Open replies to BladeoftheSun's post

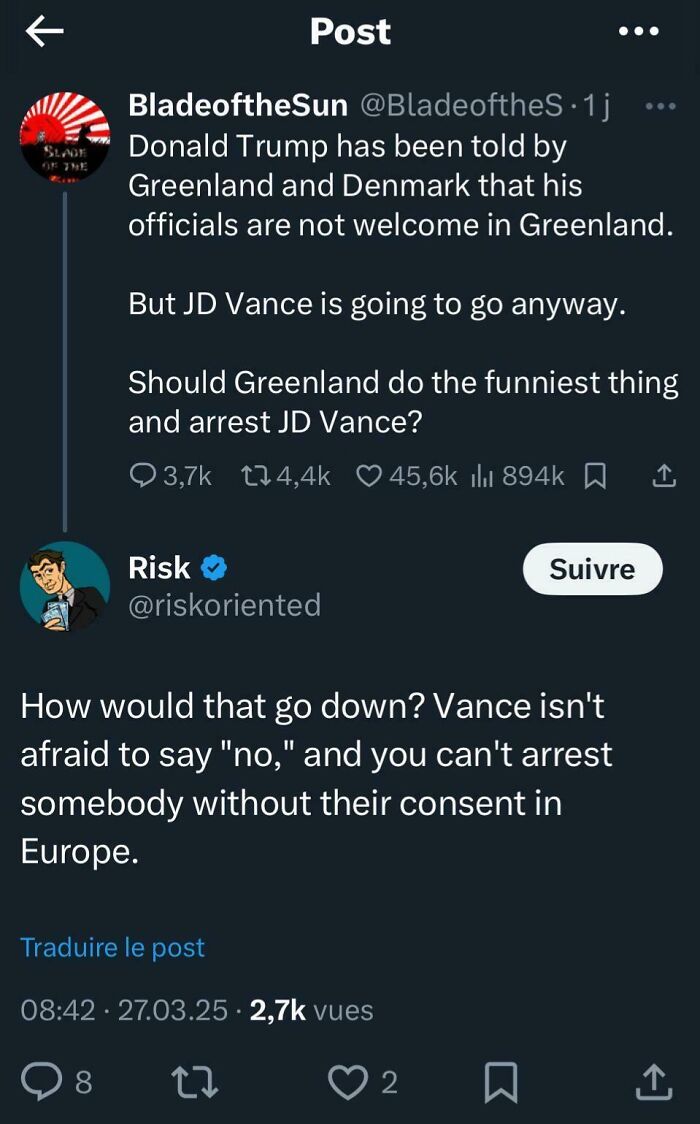coord(146,476)
